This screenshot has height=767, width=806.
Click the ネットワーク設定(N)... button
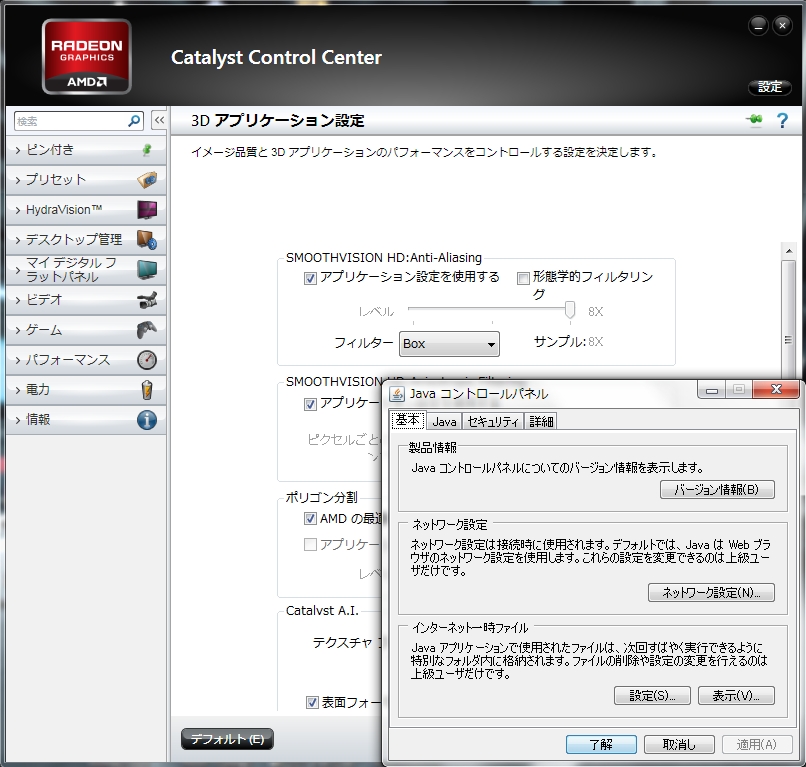click(711, 593)
